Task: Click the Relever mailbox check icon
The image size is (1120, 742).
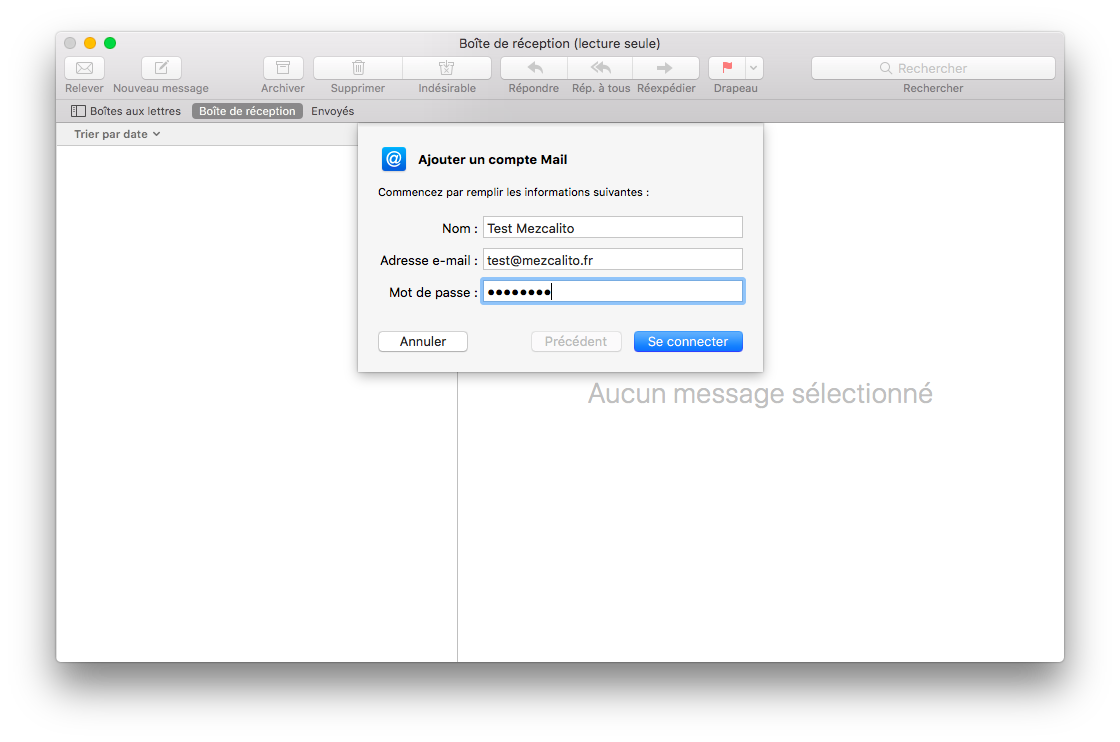Action: tap(84, 68)
